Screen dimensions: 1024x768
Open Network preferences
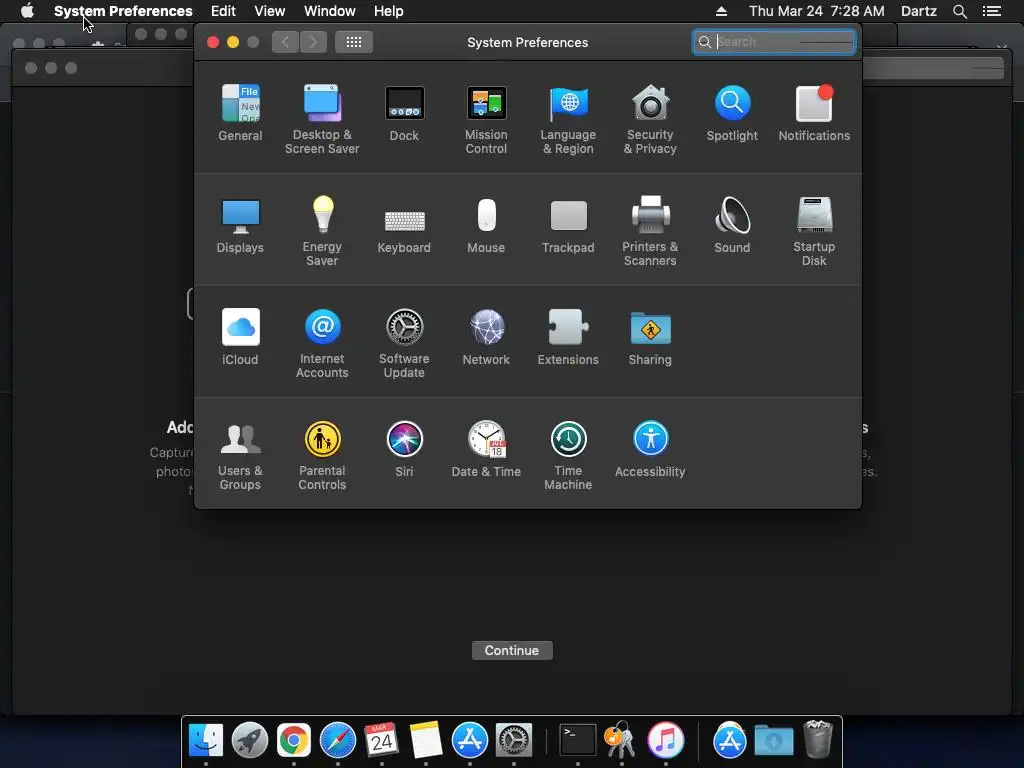click(x=486, y=337)
